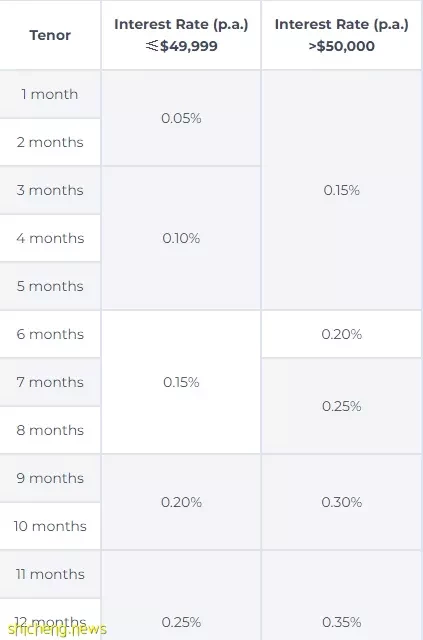The width and height of the screenshot is (423, 640).
Task: Choose the 8 months tenor cell
Action: (50, 430)
